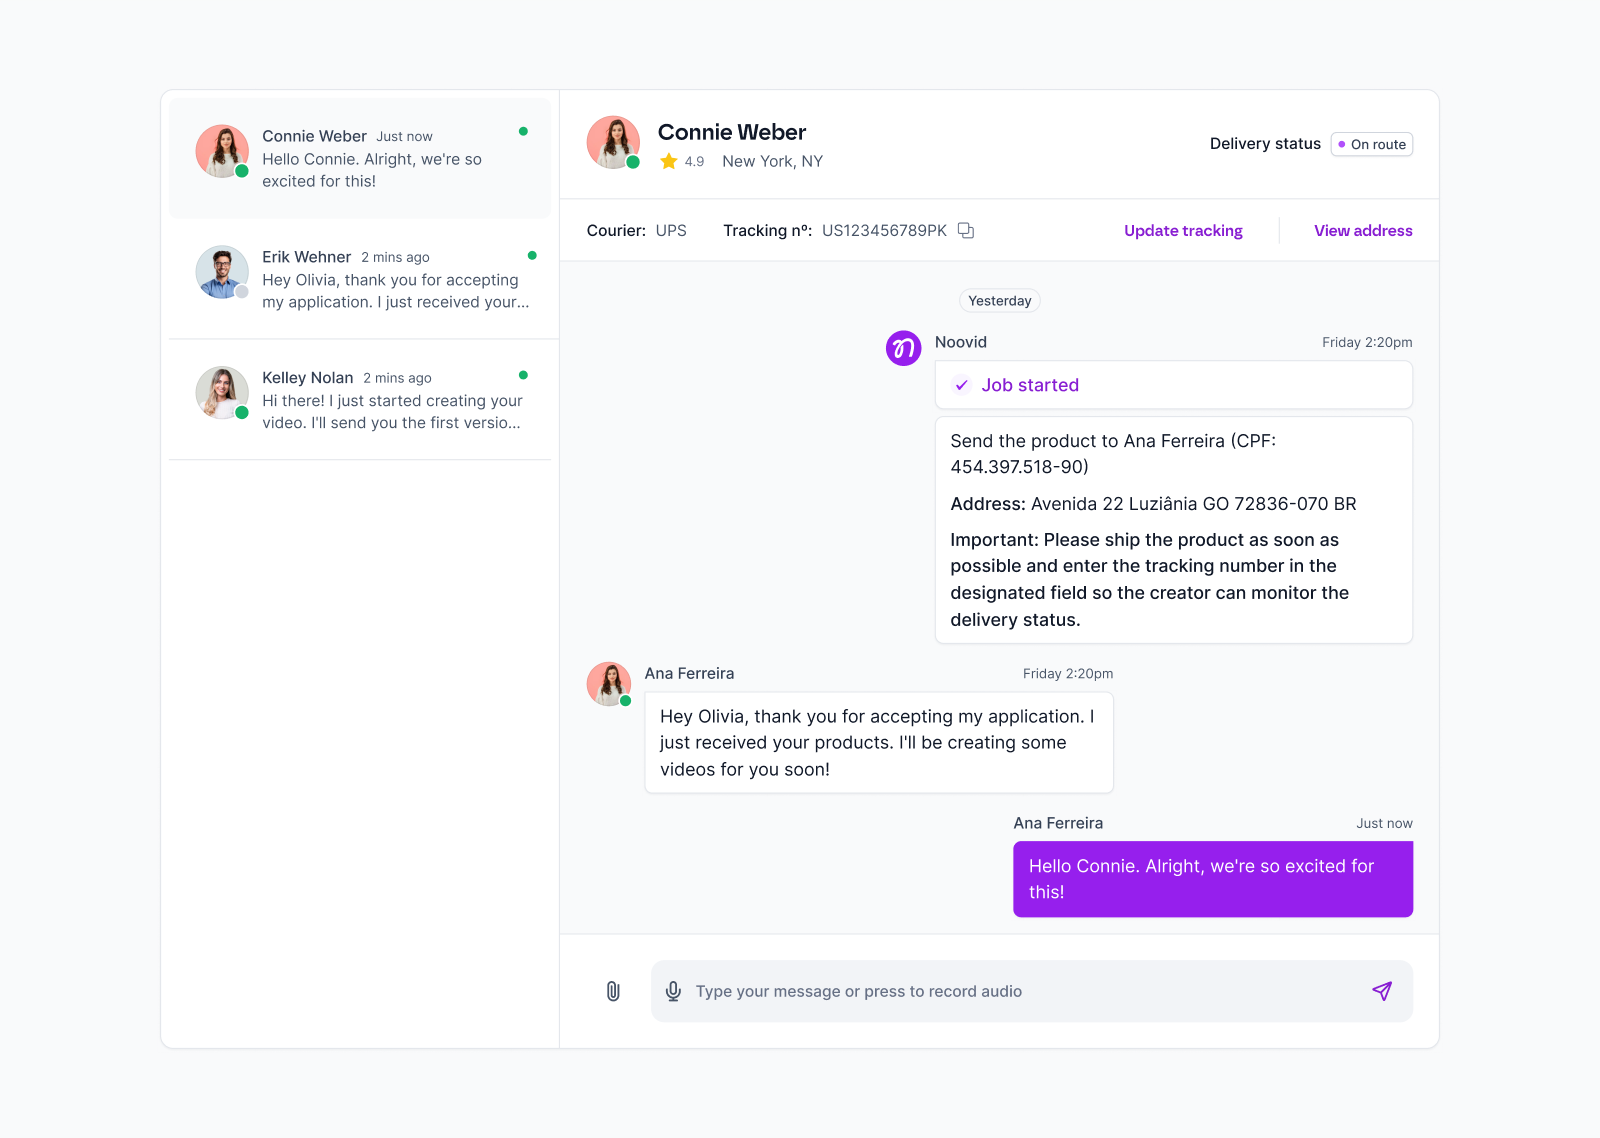Image resolution: width=1600 pixels, height=1138 pixels.
Task: Switch to Erik Wehner's conversation
Action: [360, 280]
